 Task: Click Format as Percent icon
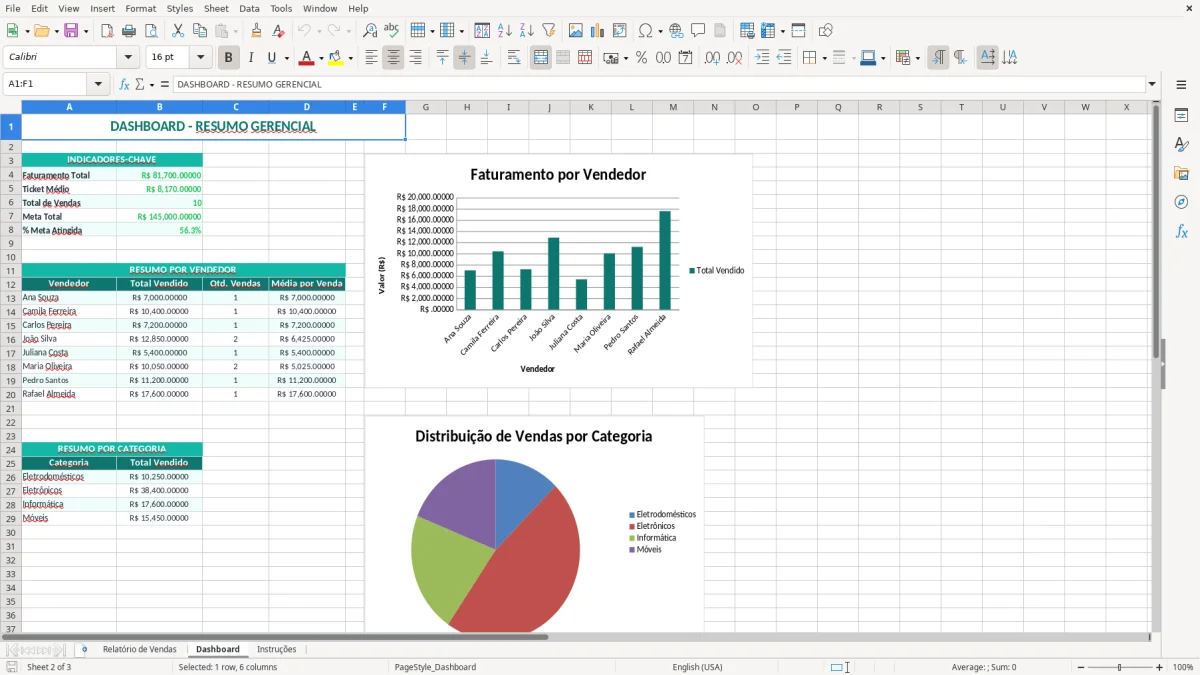pos(641,58)
